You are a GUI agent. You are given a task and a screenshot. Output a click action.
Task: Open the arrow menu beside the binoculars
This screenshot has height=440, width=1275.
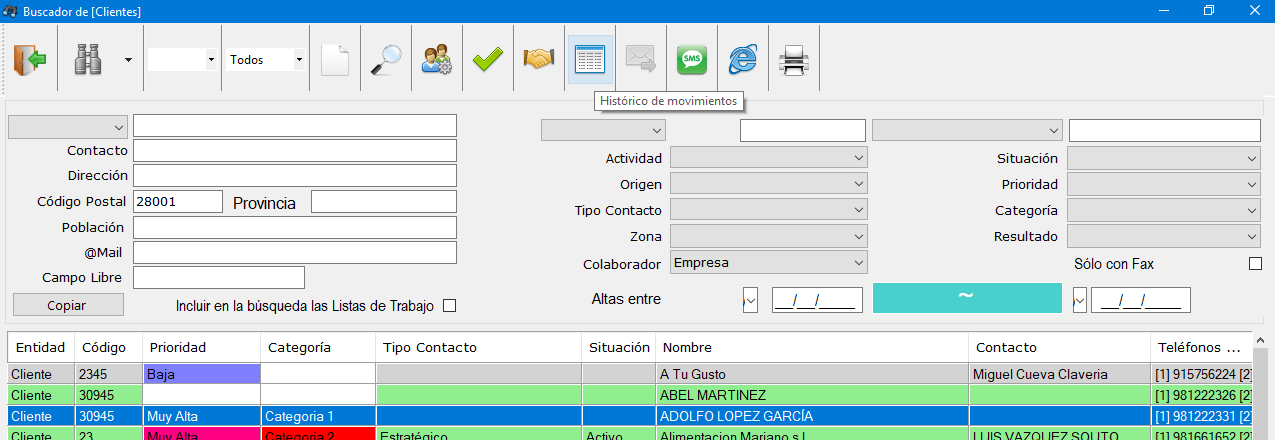[128, 60]
